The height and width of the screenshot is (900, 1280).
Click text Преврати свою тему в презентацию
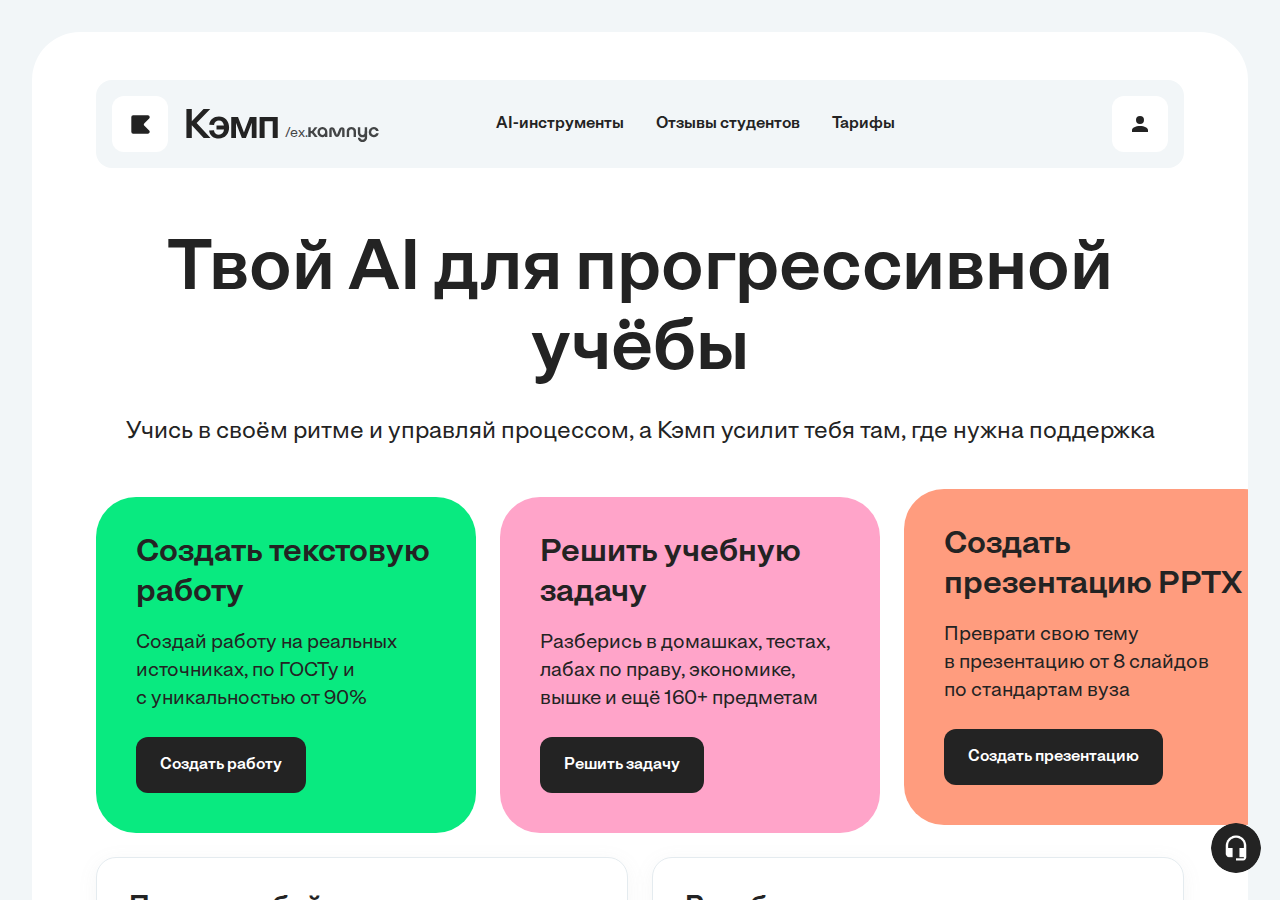[1076, 661]
